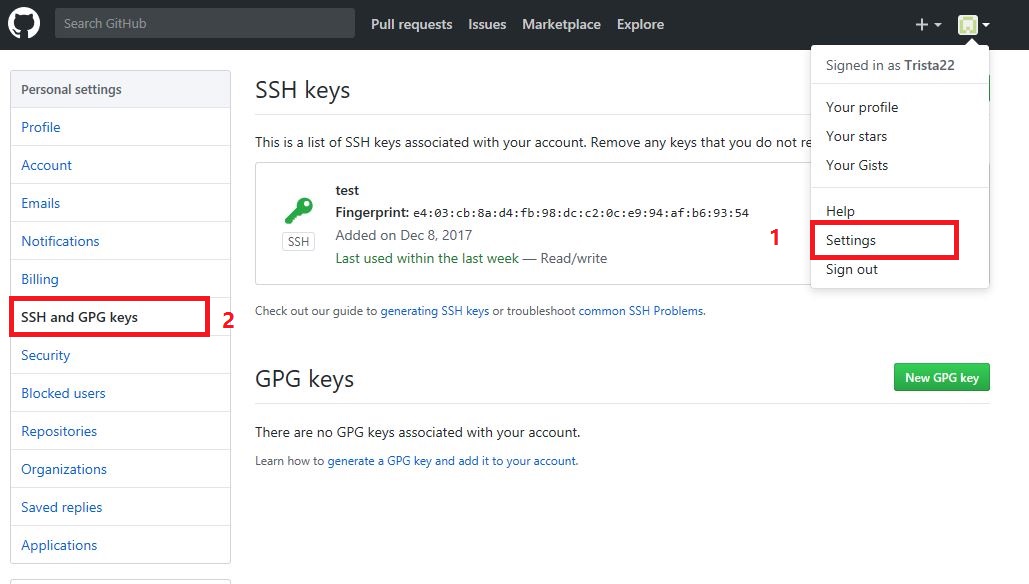Go to Pull requests in top navigation
The image size is (1029, 584).
(411, 24)
